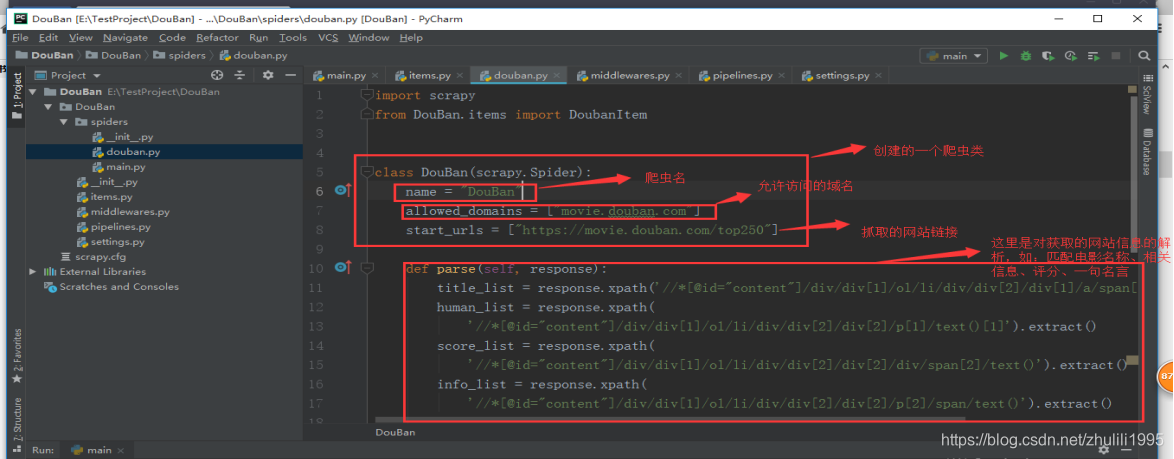Collapse the DouBan root project folder

pyautogui.click(x=32, y=92)
